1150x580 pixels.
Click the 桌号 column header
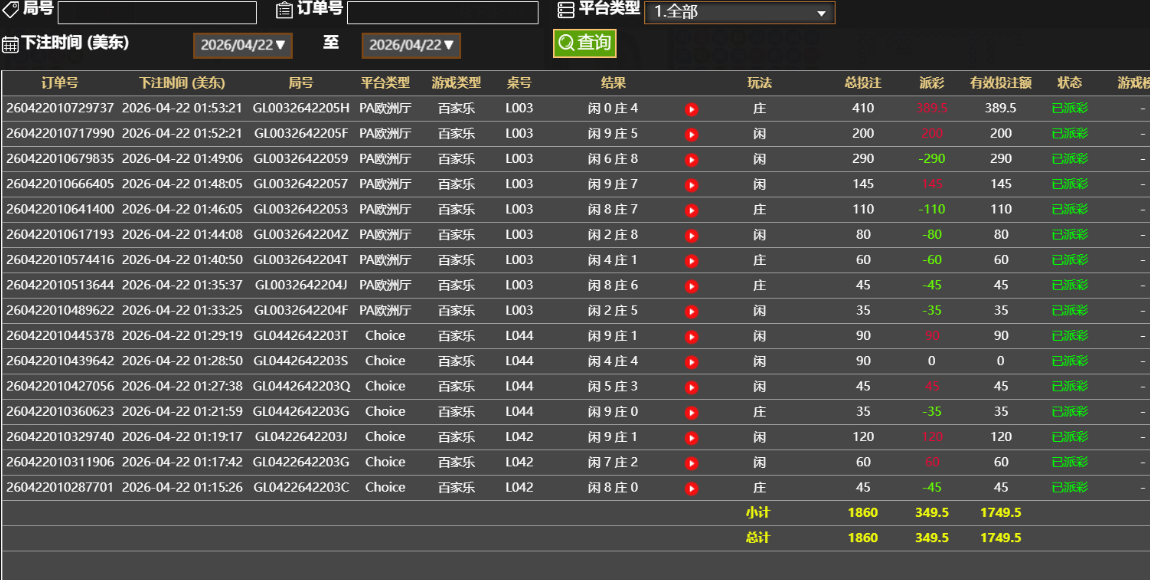[x=519, y=83]
